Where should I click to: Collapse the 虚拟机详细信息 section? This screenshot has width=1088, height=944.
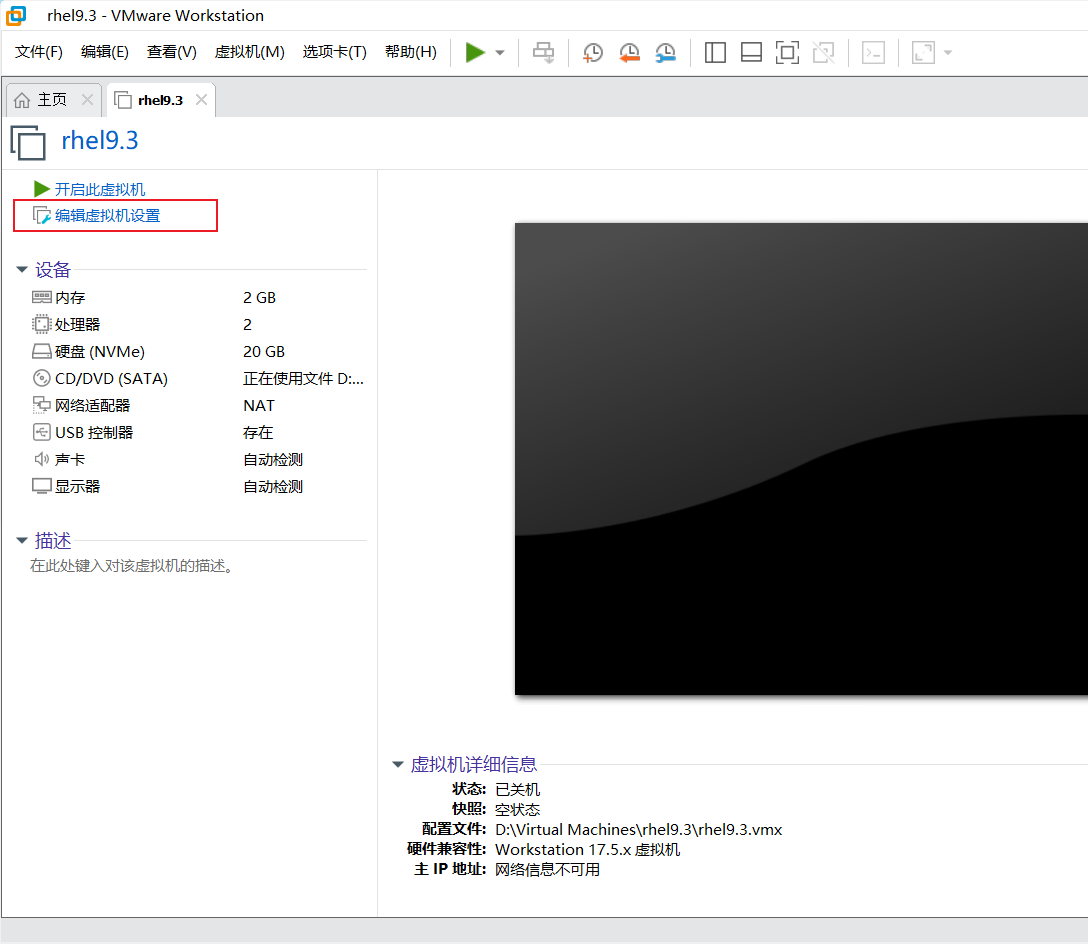tap(398, 764)
